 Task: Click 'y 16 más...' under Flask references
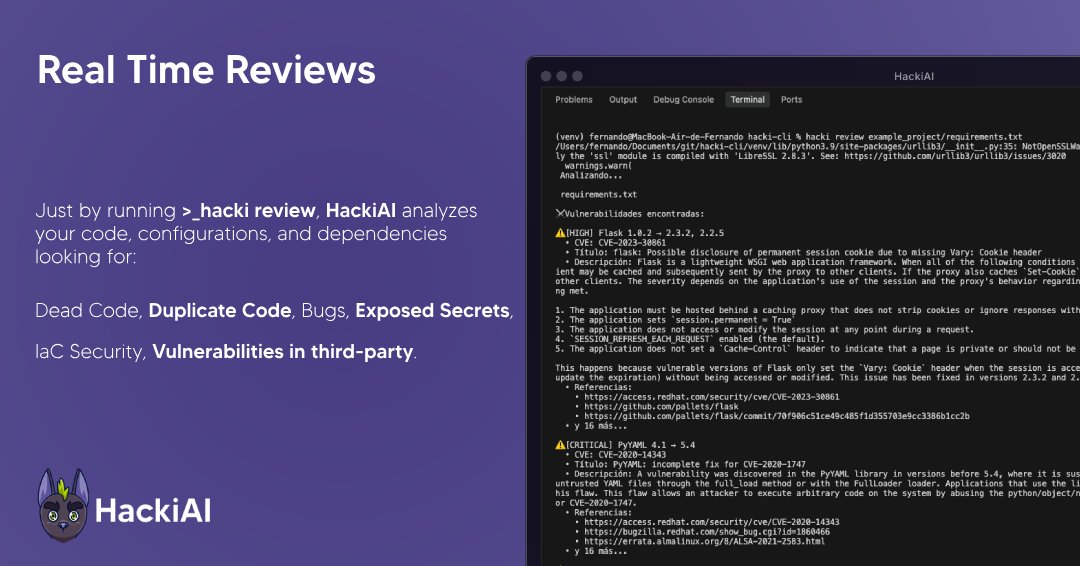(600, 426)
